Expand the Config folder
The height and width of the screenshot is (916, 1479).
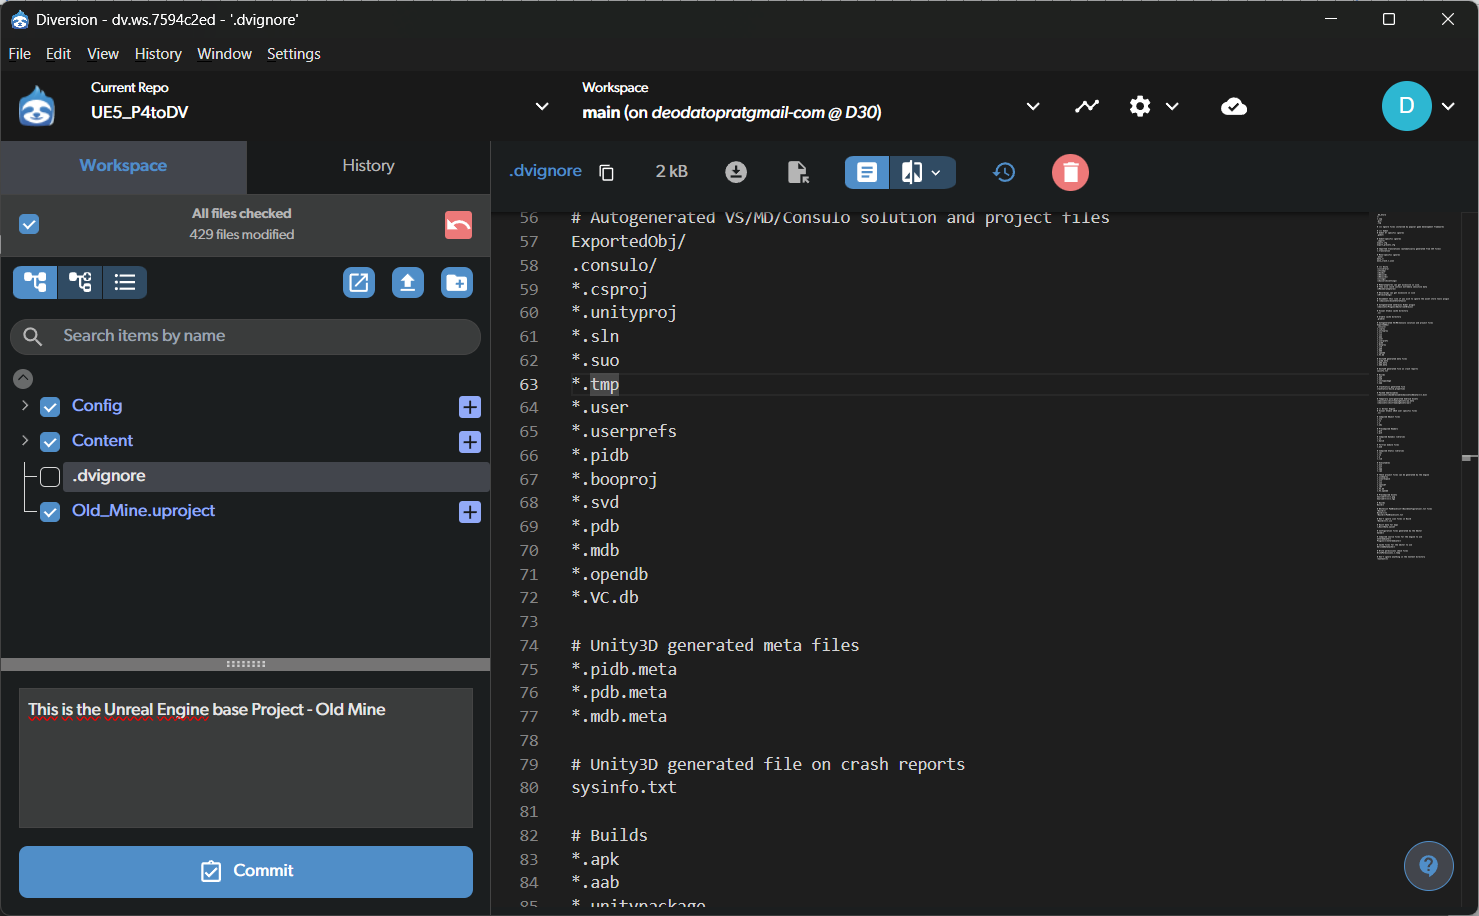click(x=25, y=405)
